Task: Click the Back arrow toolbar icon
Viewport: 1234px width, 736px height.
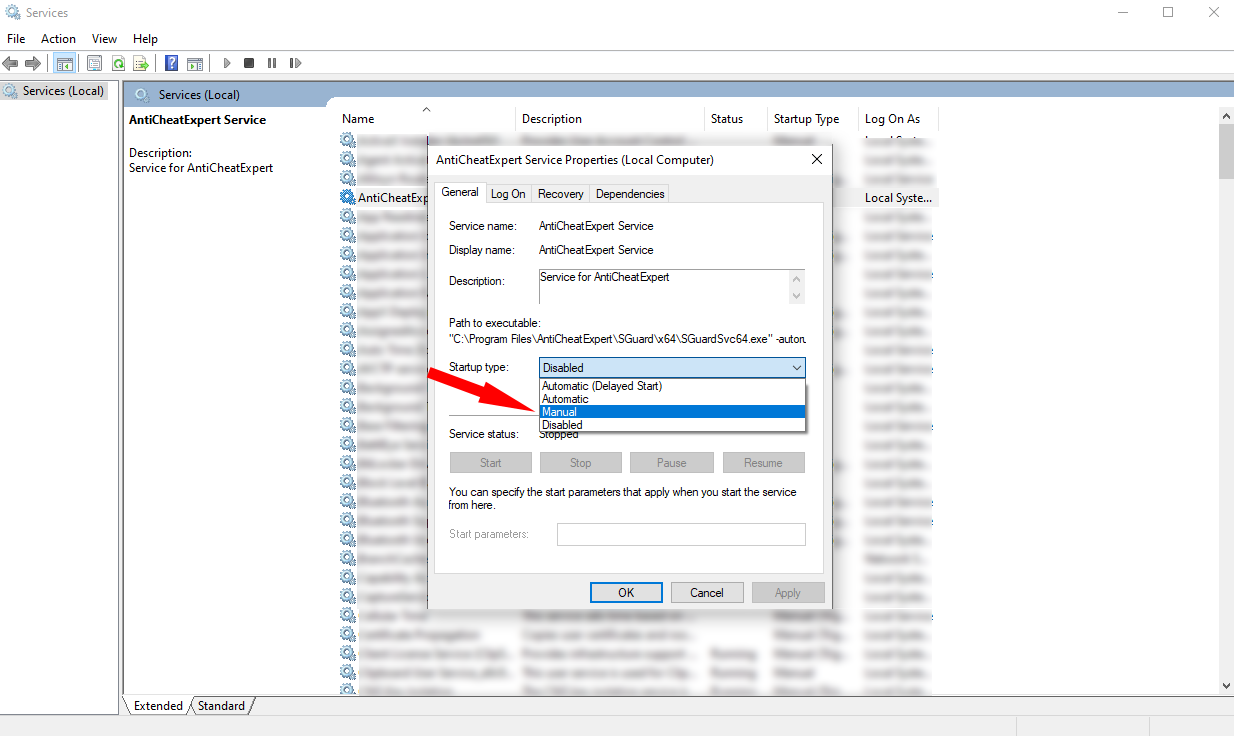Action: click(x=11, y=63)
